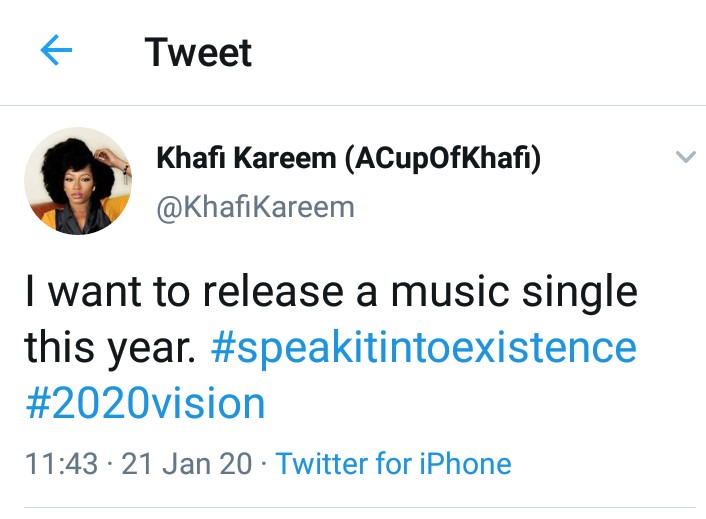The image size is (706, 519).
Task: Click the "Tweet" header title
Action: click(198, 52)
